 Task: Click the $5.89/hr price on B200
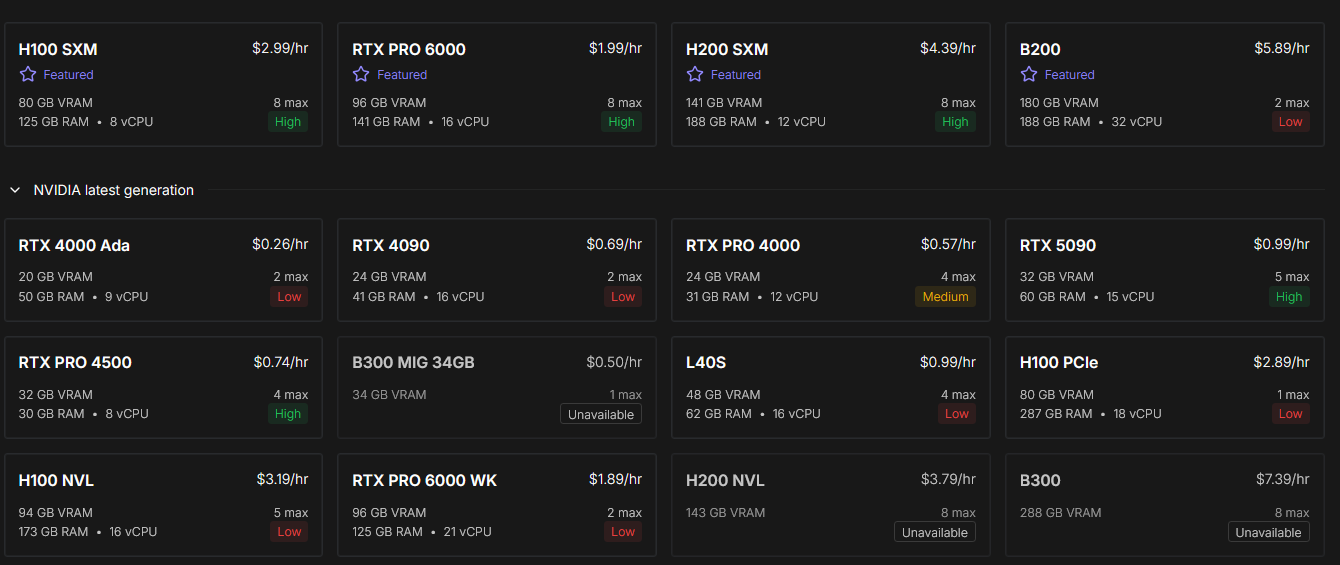[x=1282, y=48]
